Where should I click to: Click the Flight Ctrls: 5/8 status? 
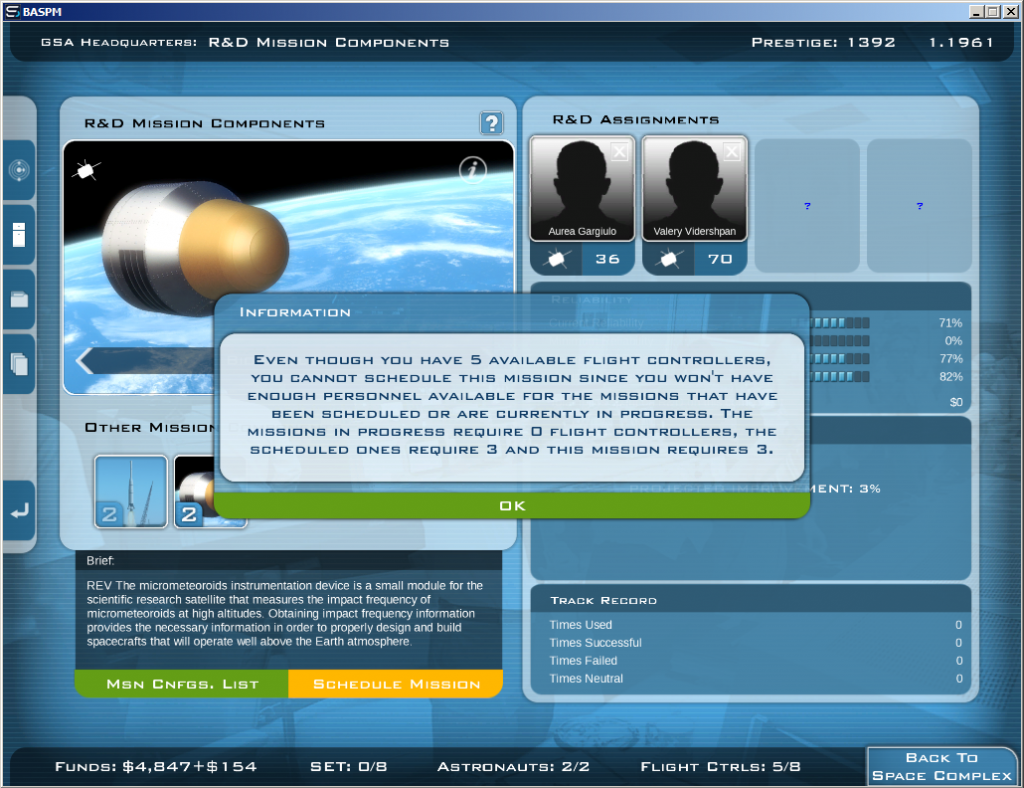720,766
